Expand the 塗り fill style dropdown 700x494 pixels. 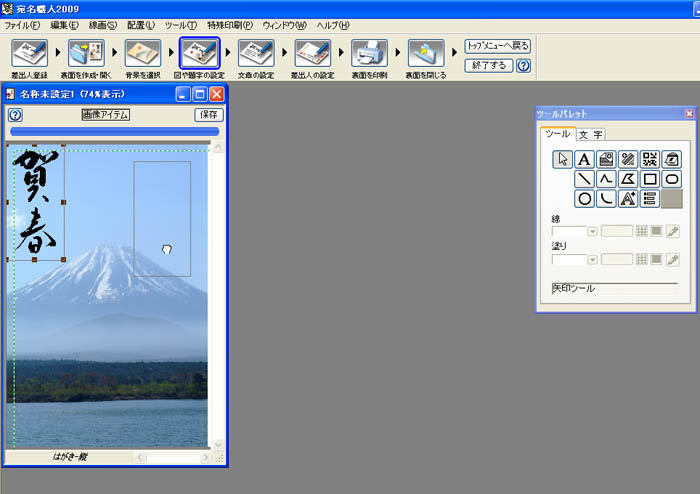click(x=592, y=260)
